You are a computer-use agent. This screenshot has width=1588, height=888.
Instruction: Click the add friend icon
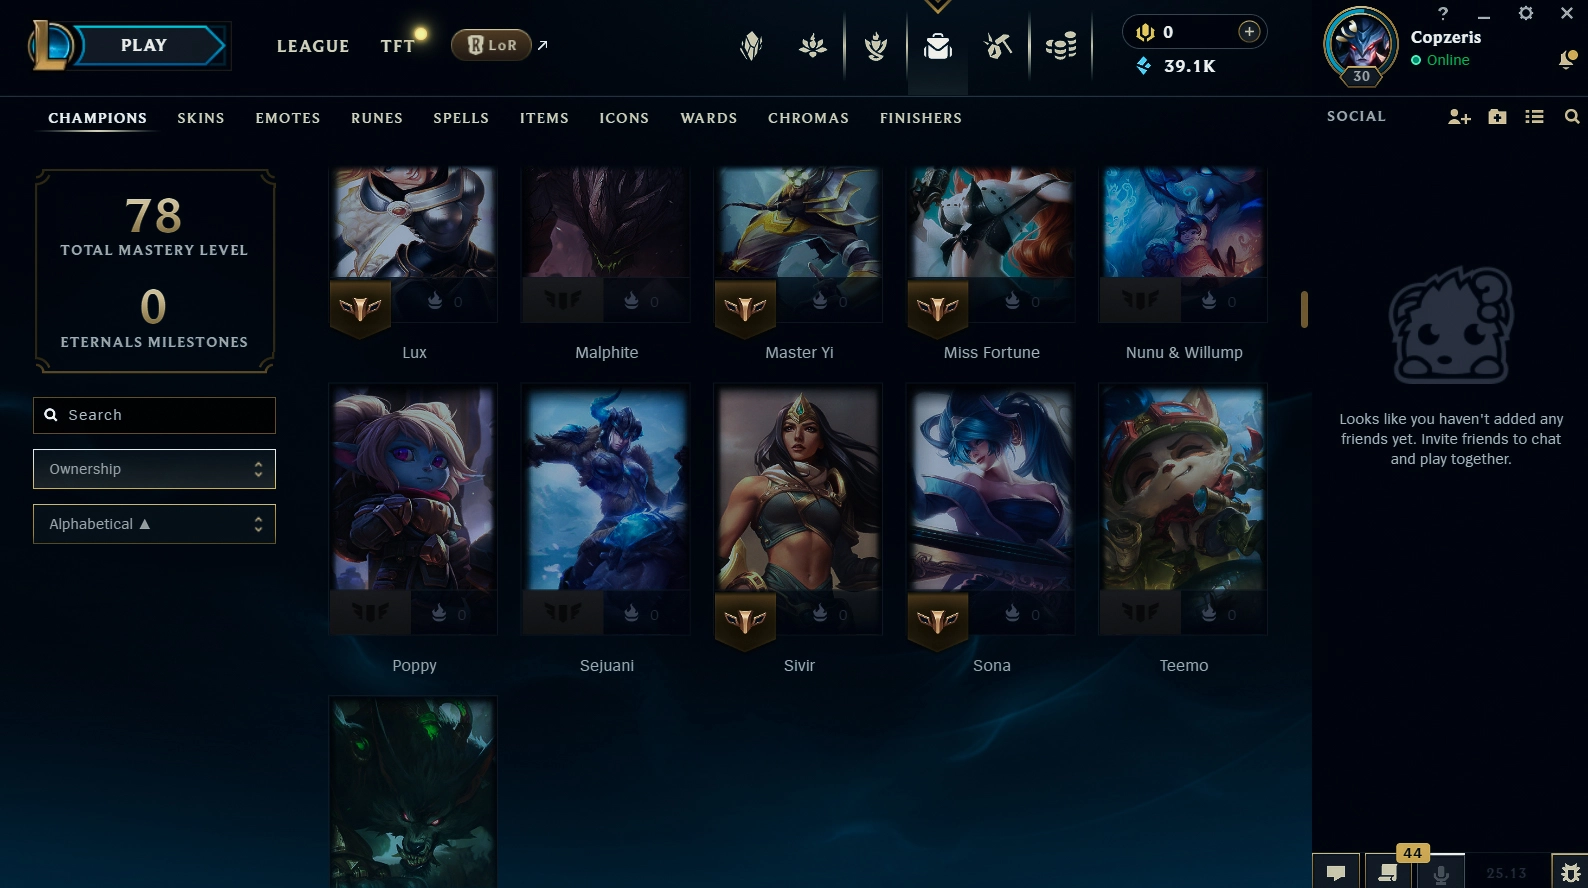(1459, 117)
